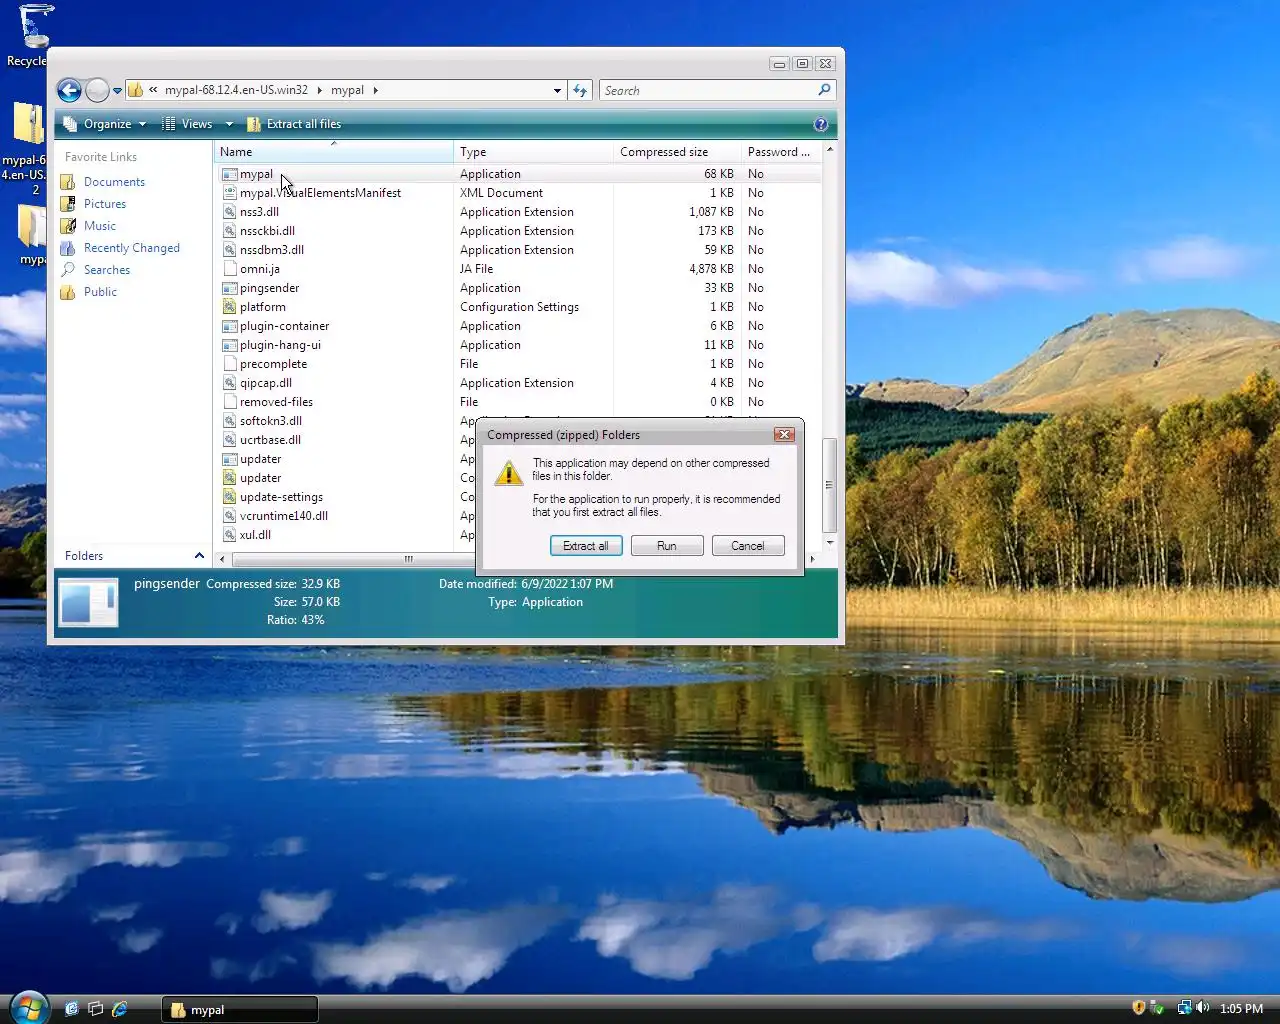Select the vcruntime140.dll file icon
Image resolution: width=1280 pixels, height=1024 pixels.
(x=230, y=516)
